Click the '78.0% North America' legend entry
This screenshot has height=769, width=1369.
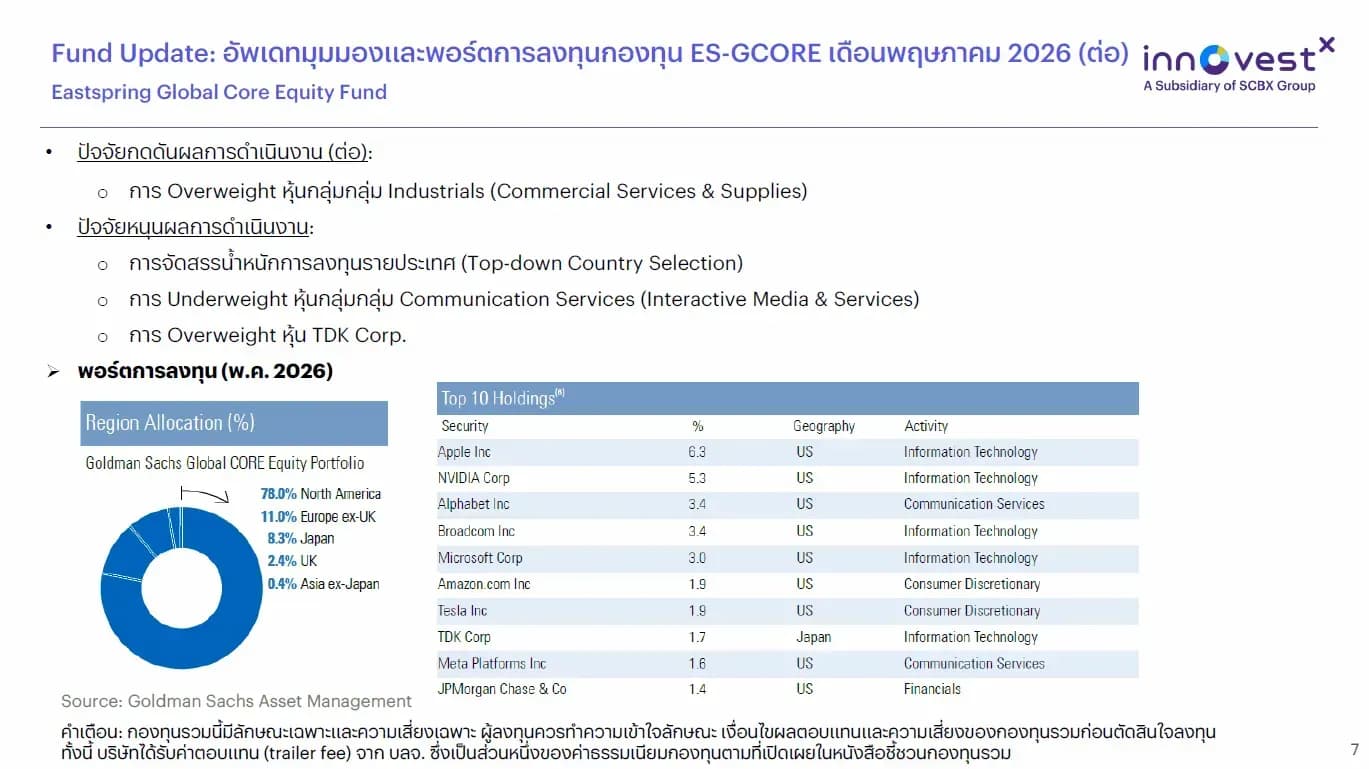321,494
